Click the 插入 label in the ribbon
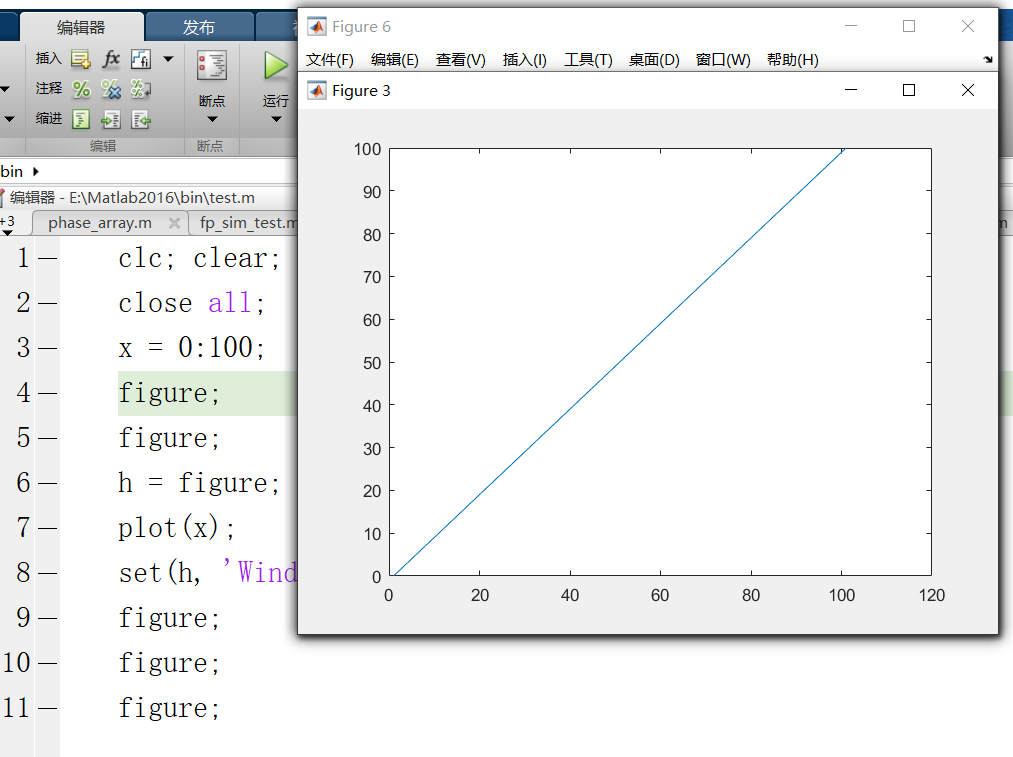The image size is (1013, 757). pos(48,58)
